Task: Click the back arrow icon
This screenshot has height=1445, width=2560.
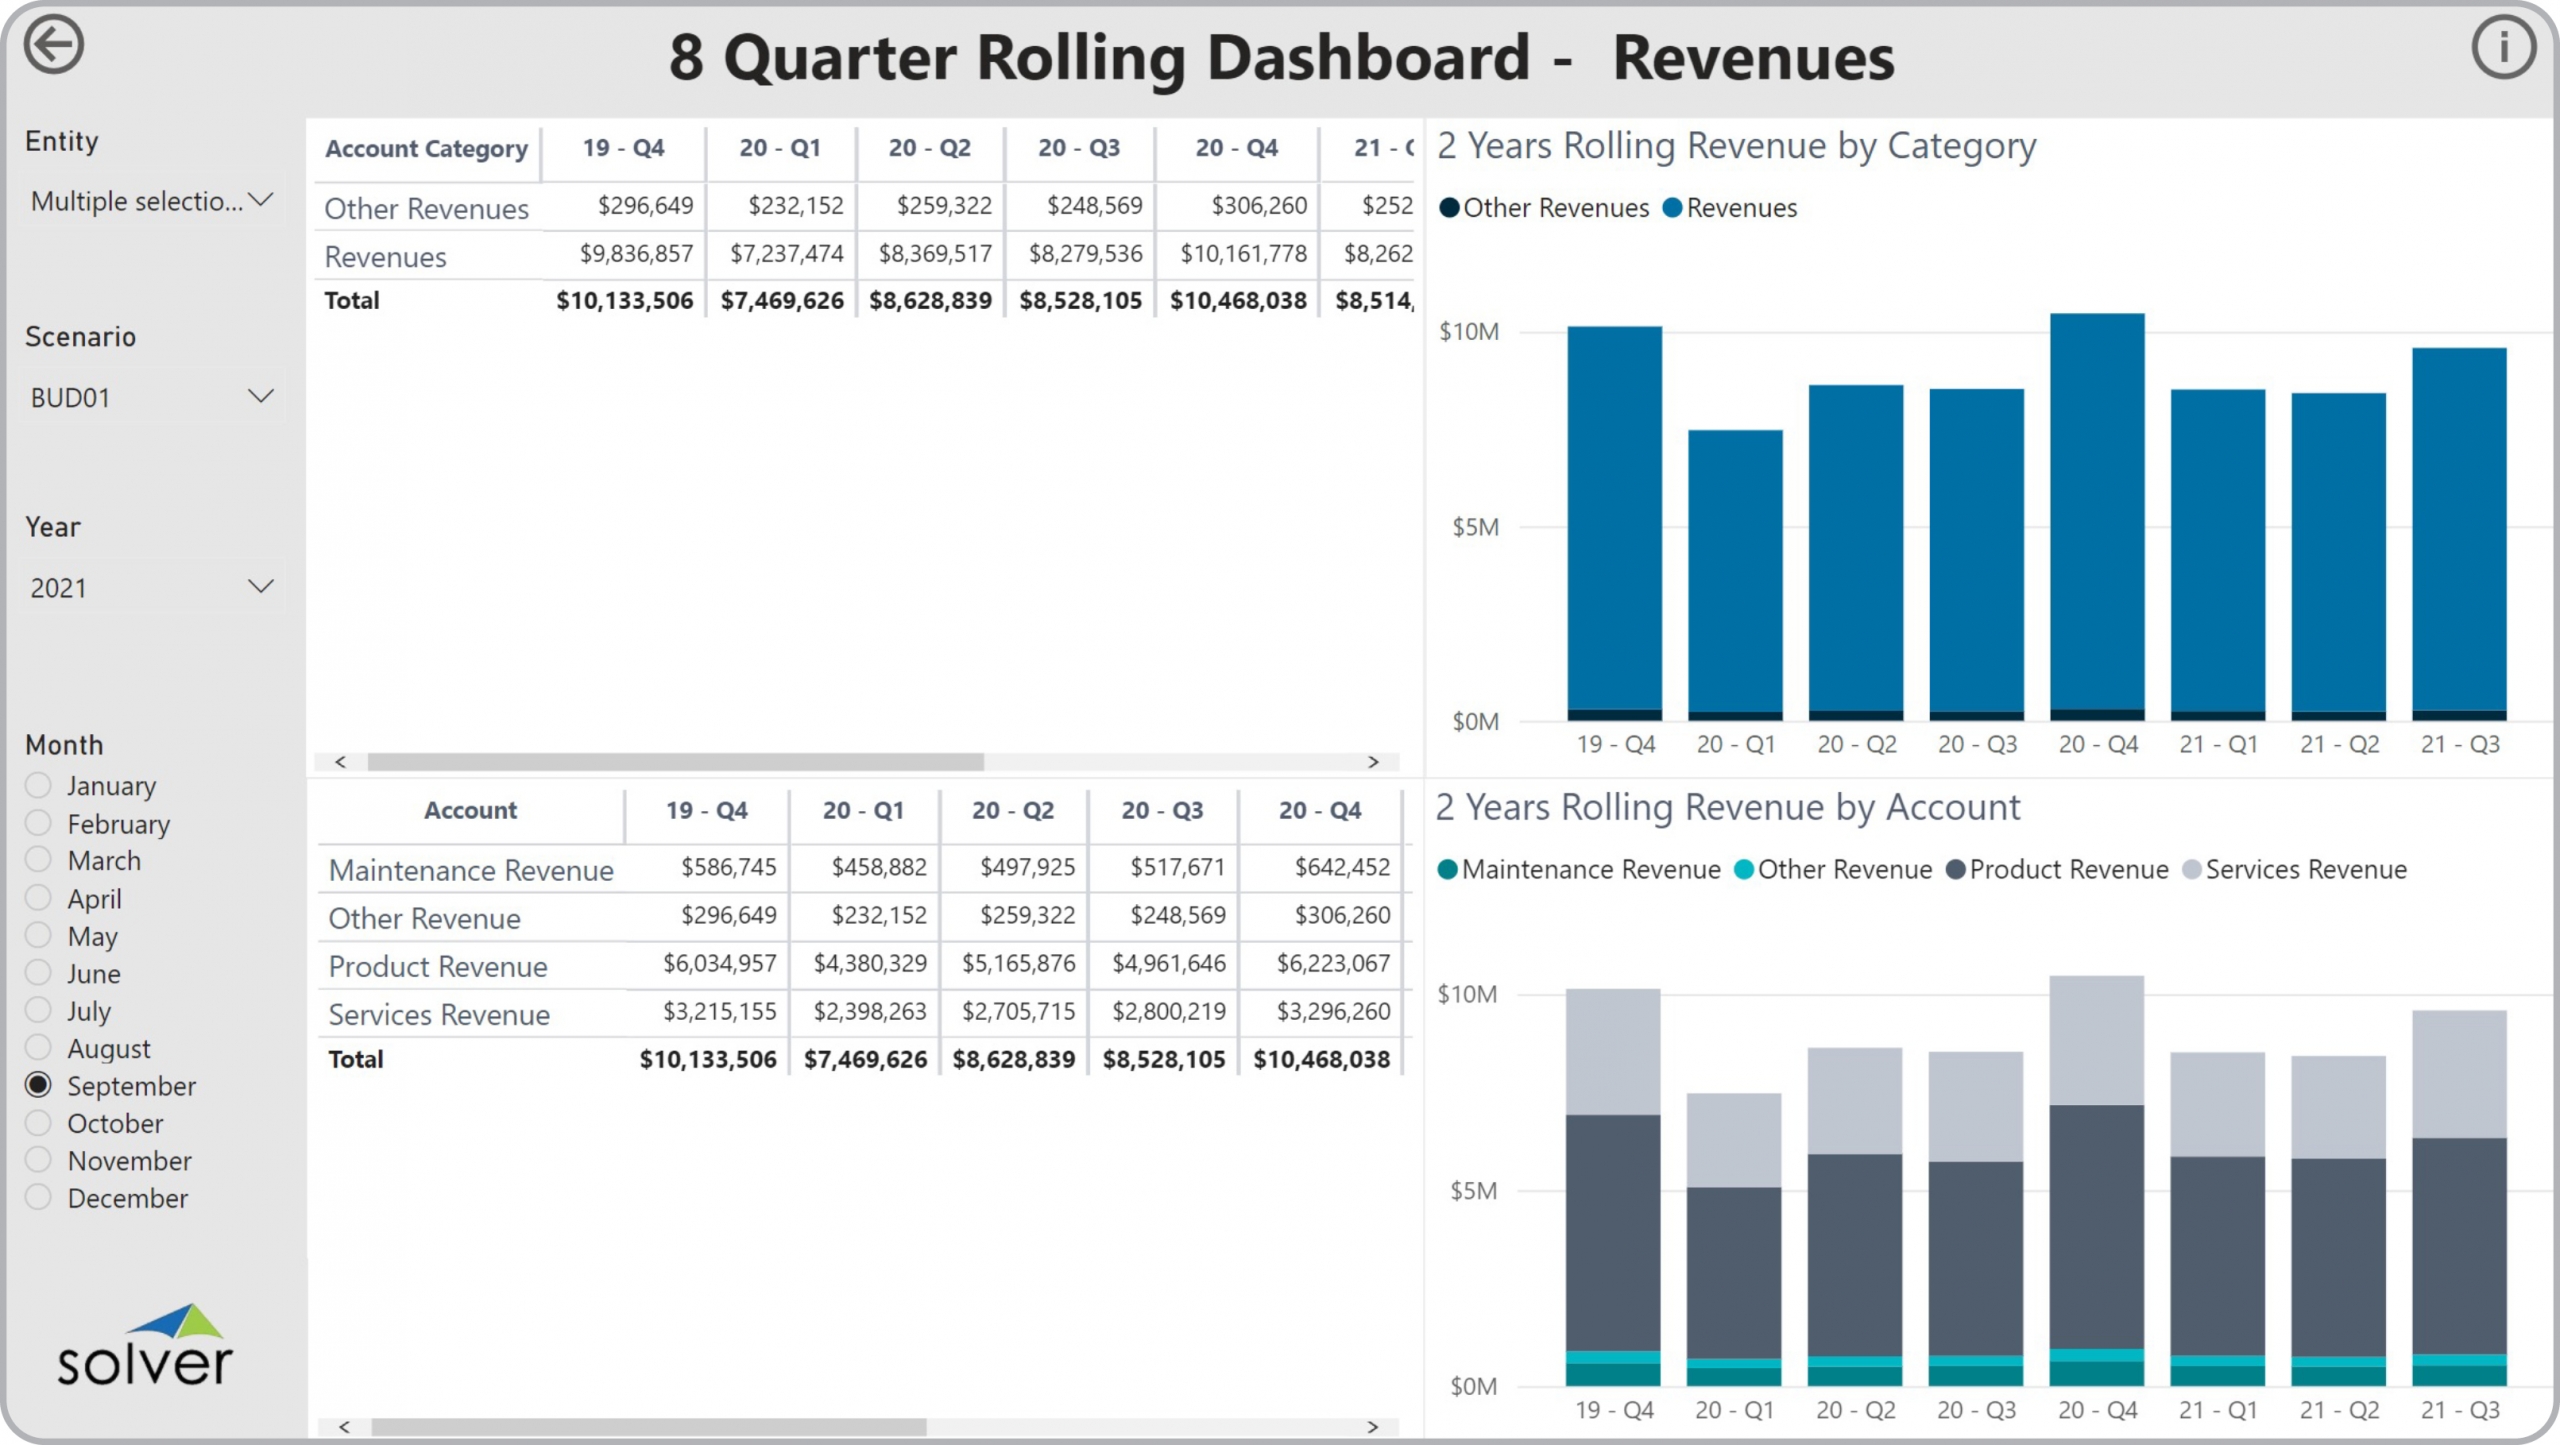Action: tap(53, 45)
